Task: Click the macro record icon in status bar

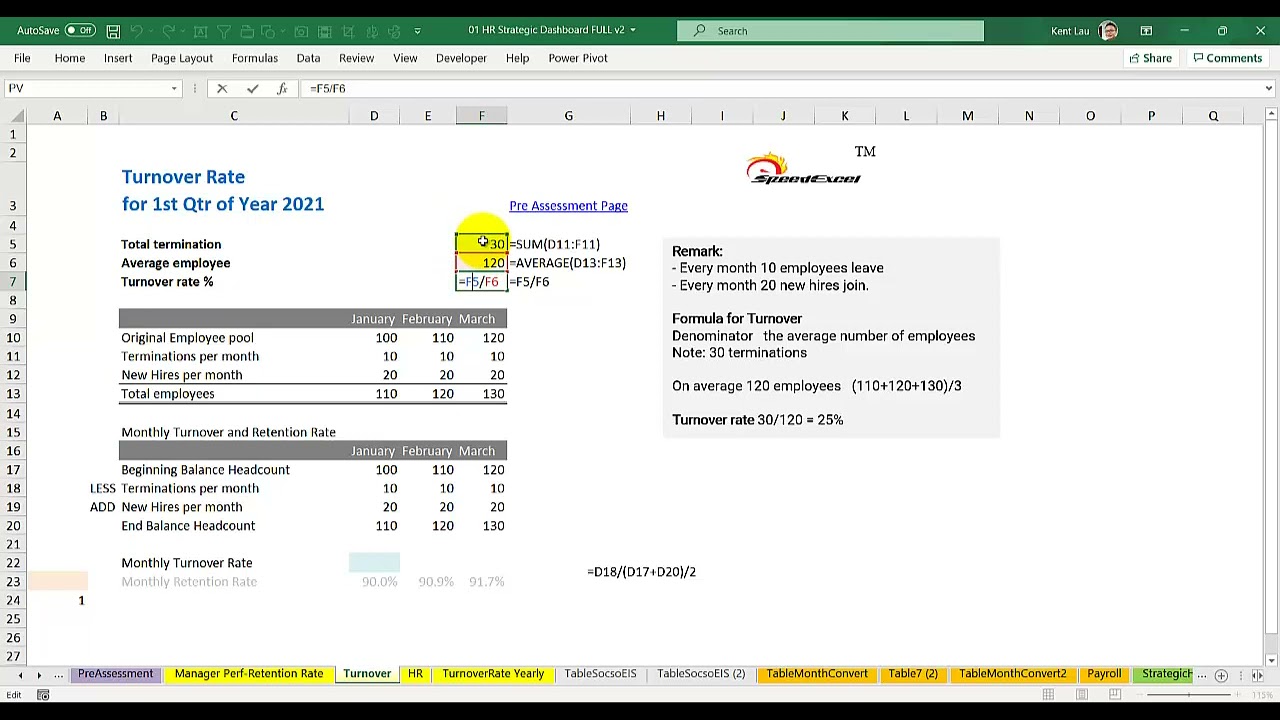Action: [x=43, y=695]
